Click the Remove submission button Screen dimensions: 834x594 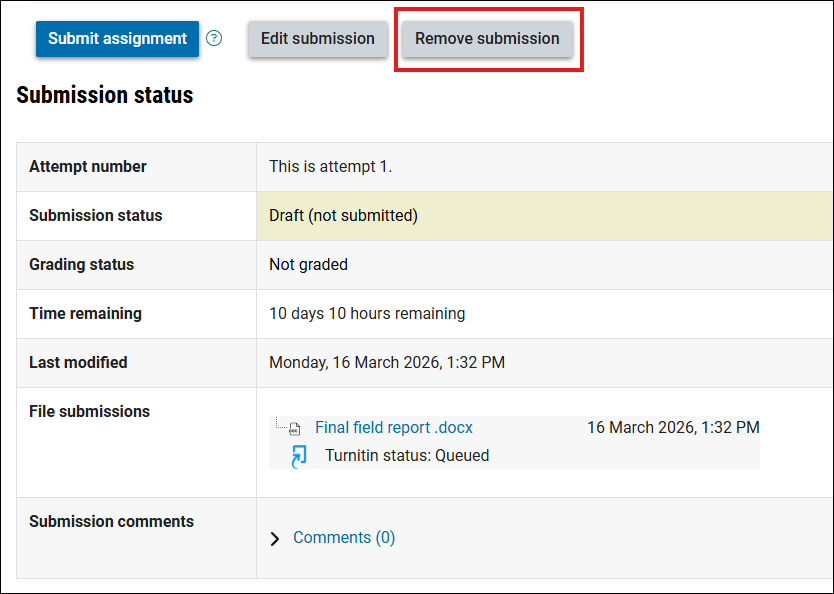pos(487,39)
